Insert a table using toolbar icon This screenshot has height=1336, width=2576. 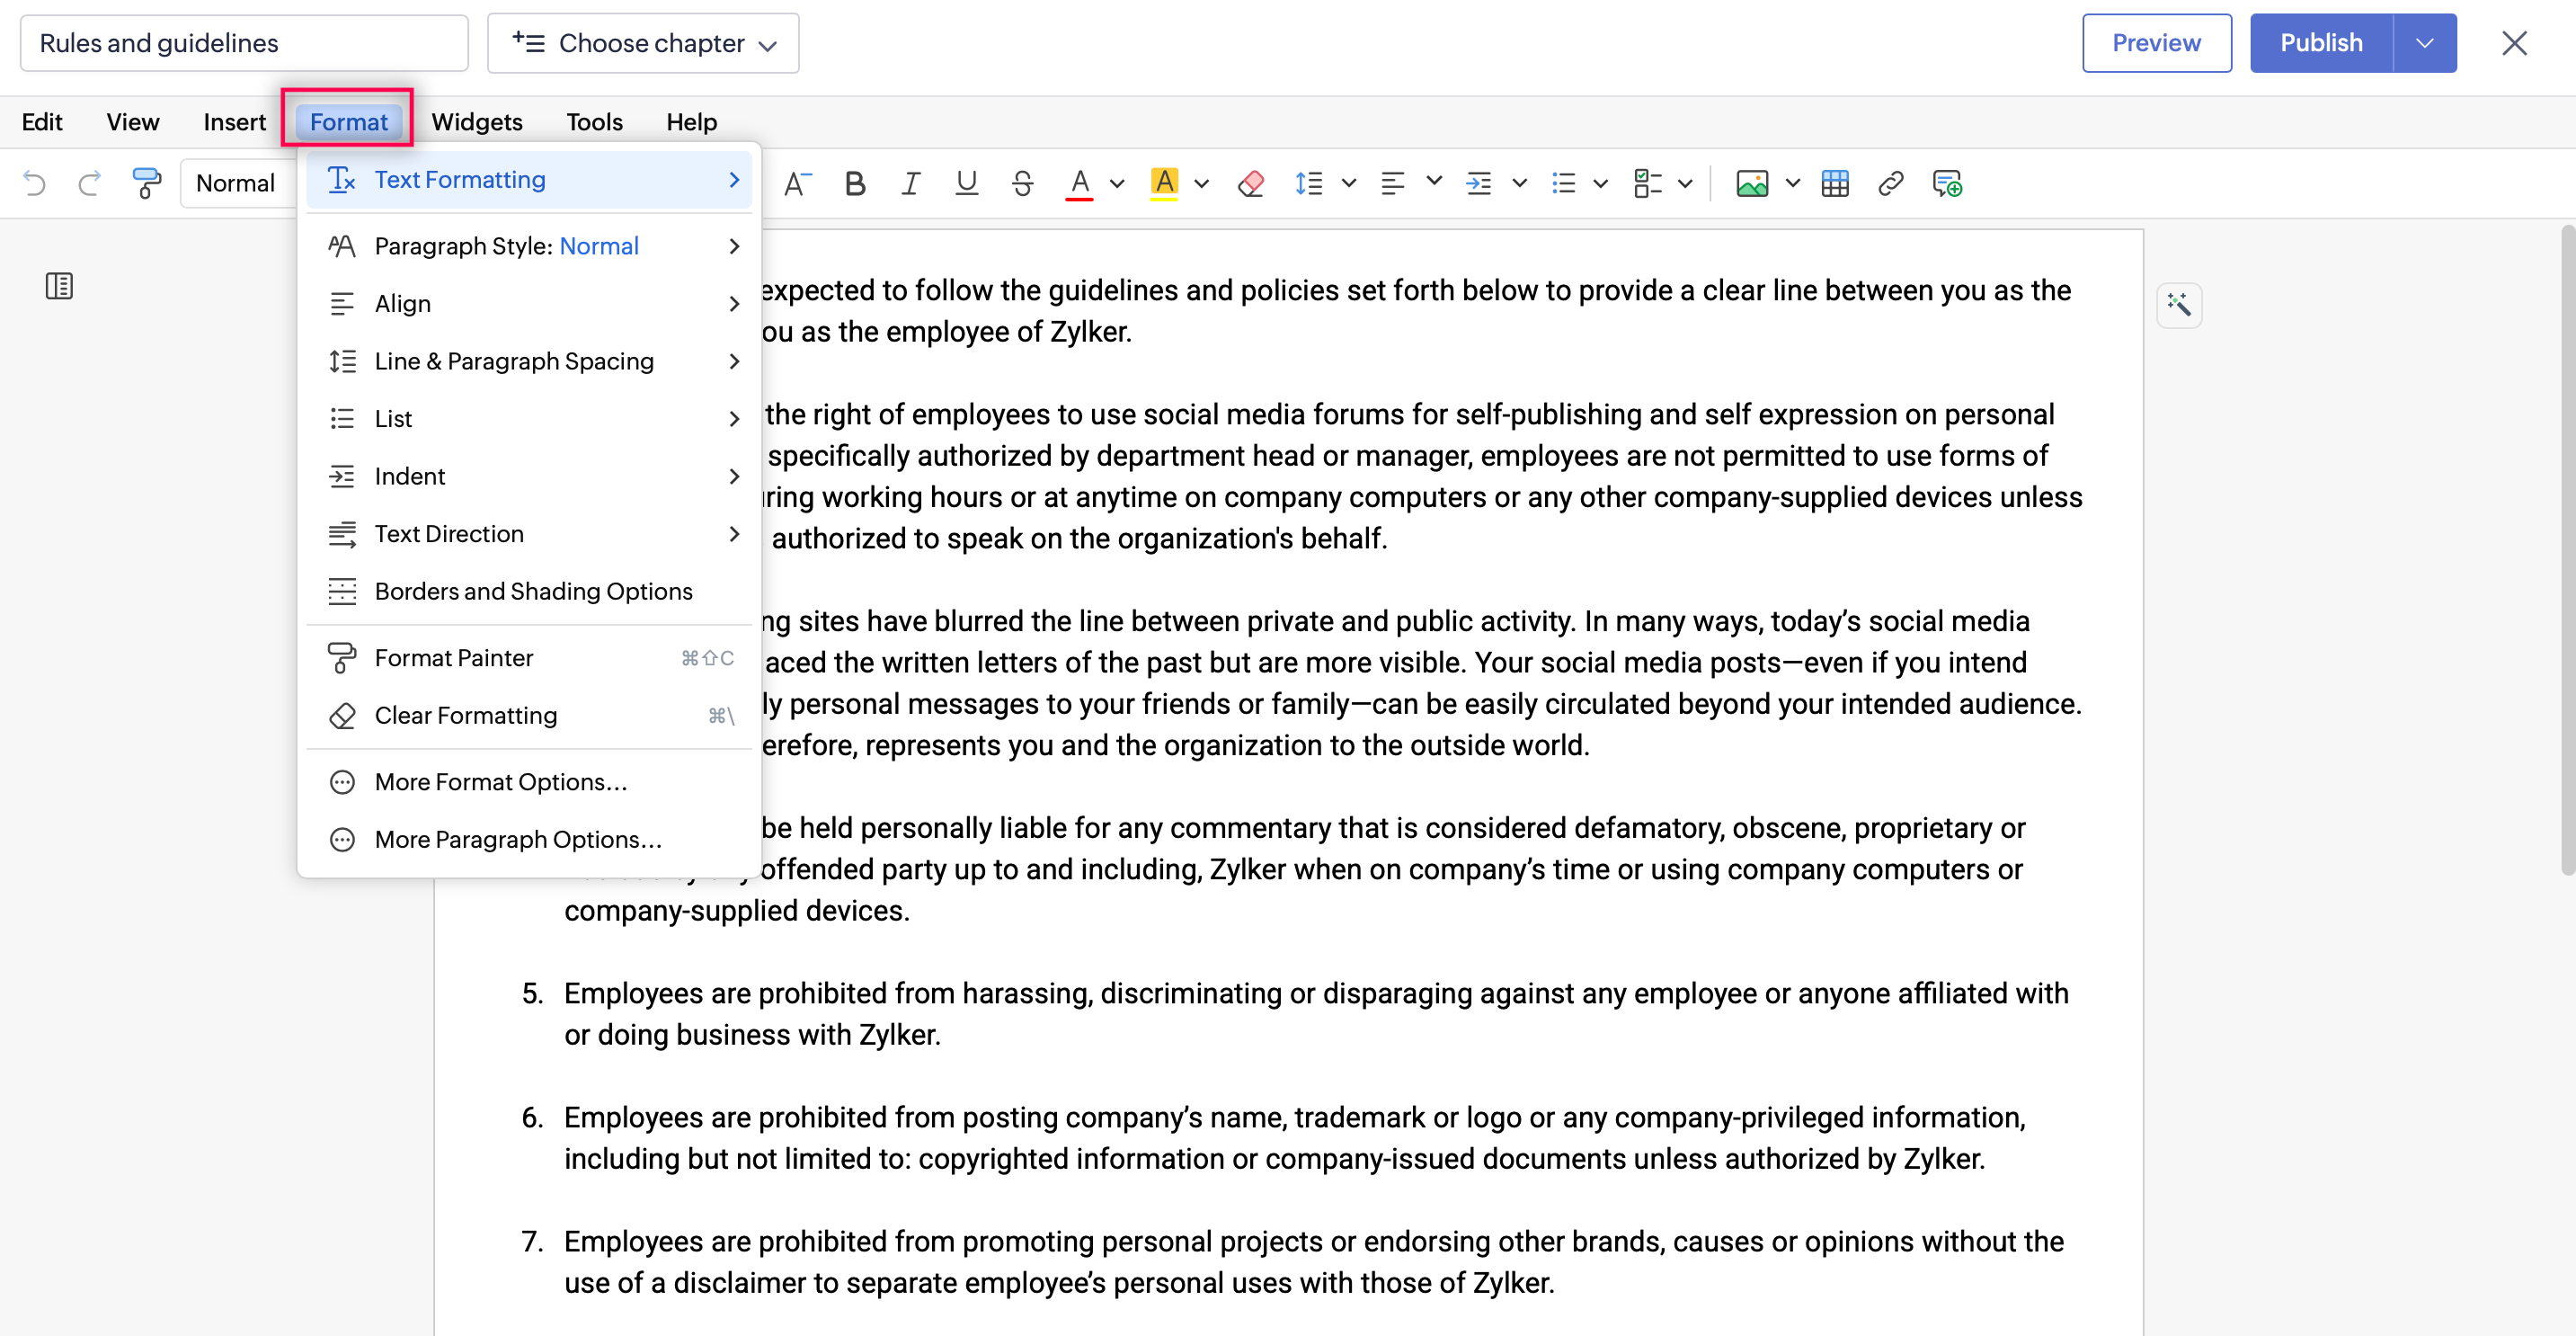tap(1835, 184)
